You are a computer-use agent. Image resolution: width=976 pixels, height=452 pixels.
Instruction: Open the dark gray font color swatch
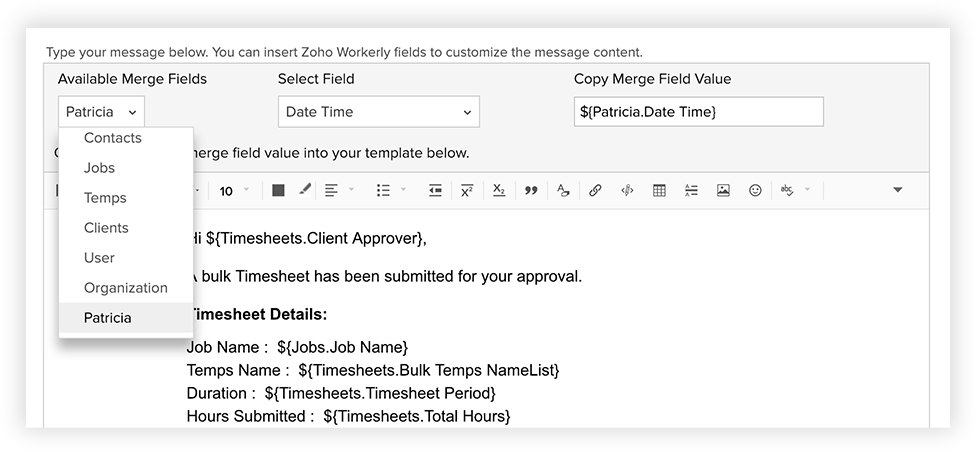(278, 190)
